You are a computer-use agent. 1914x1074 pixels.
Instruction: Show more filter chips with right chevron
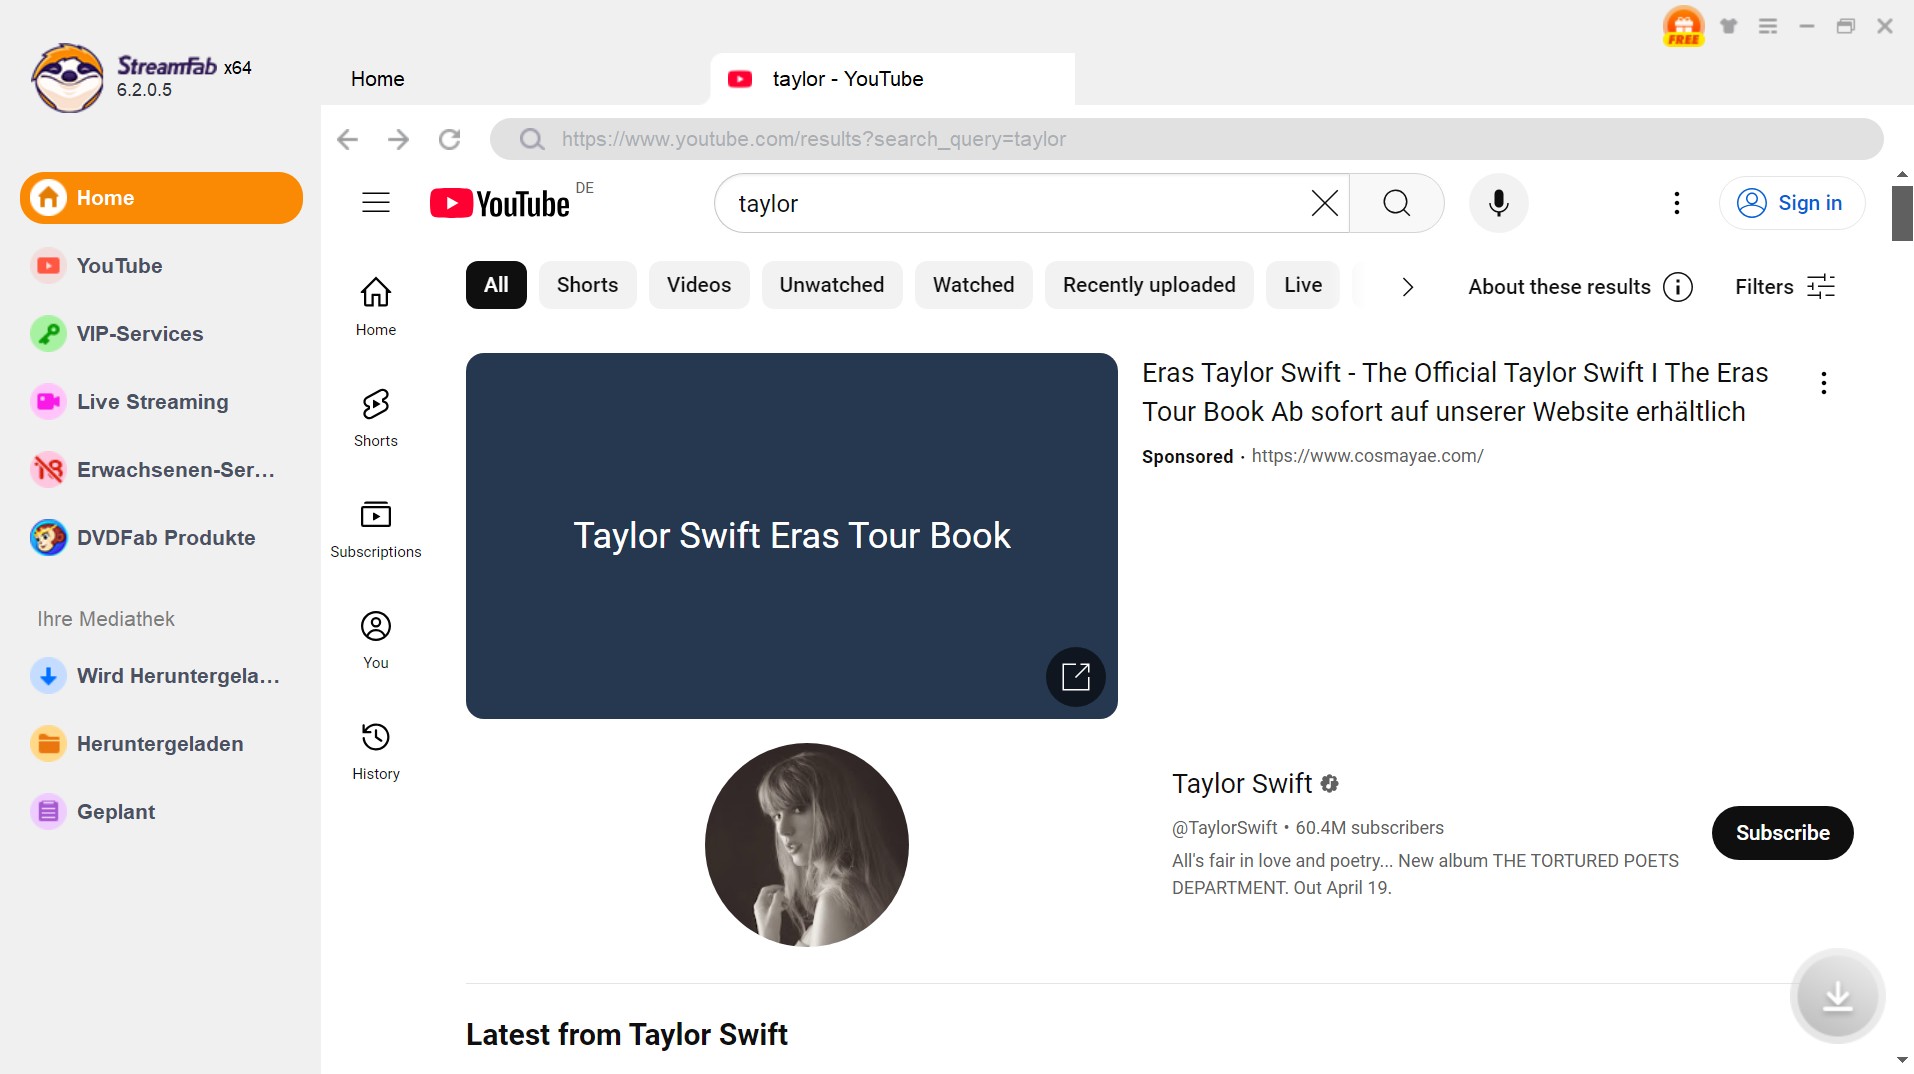point(1407,287)
